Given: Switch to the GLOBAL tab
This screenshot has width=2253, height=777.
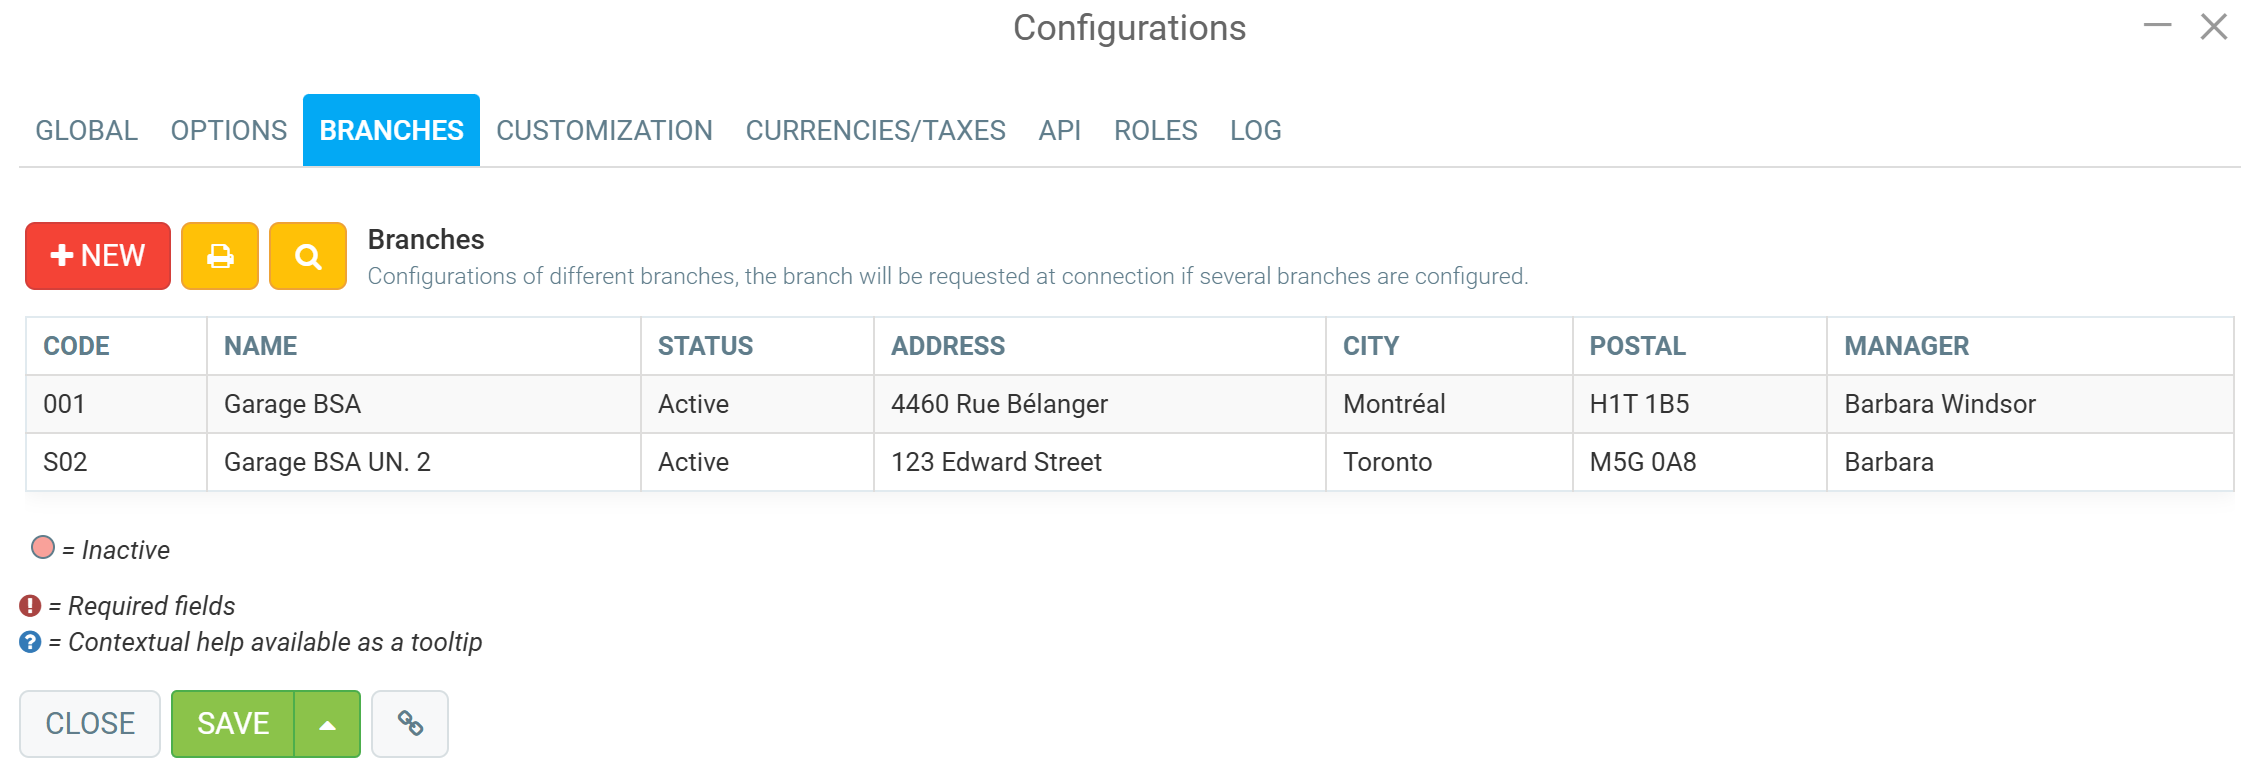Looking at the screenshot, I should (x=87, y=131).
